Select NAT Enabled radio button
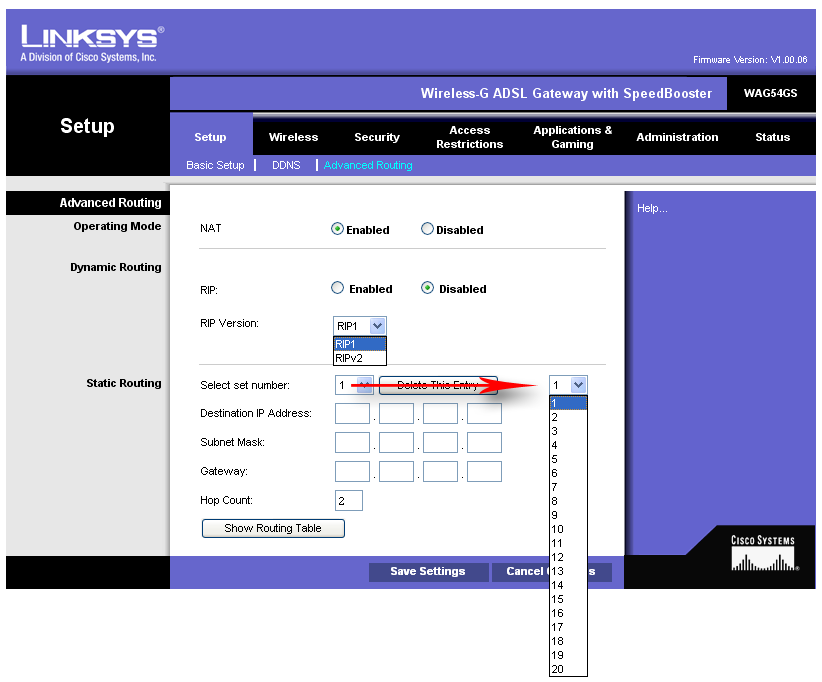This screenshot has height=682, width=822. tap(337, 229)
